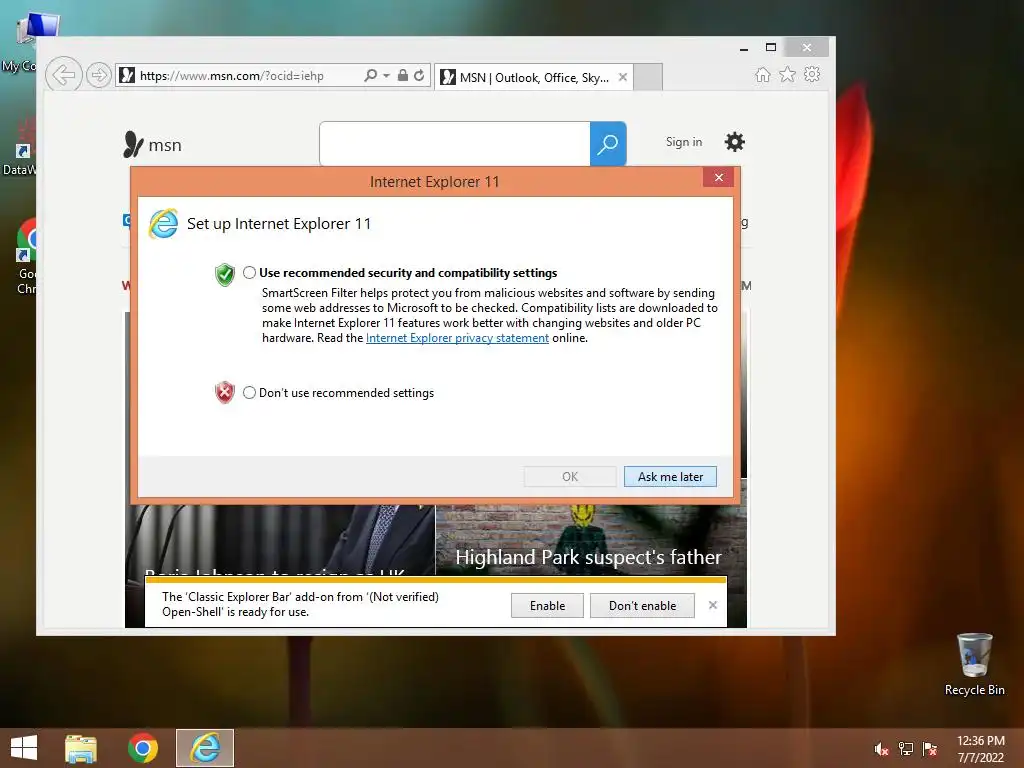Viewport: 1024px width, 768px height.
Task: Minimize the Internet Explorer window
Action: [x=744, y=48]
